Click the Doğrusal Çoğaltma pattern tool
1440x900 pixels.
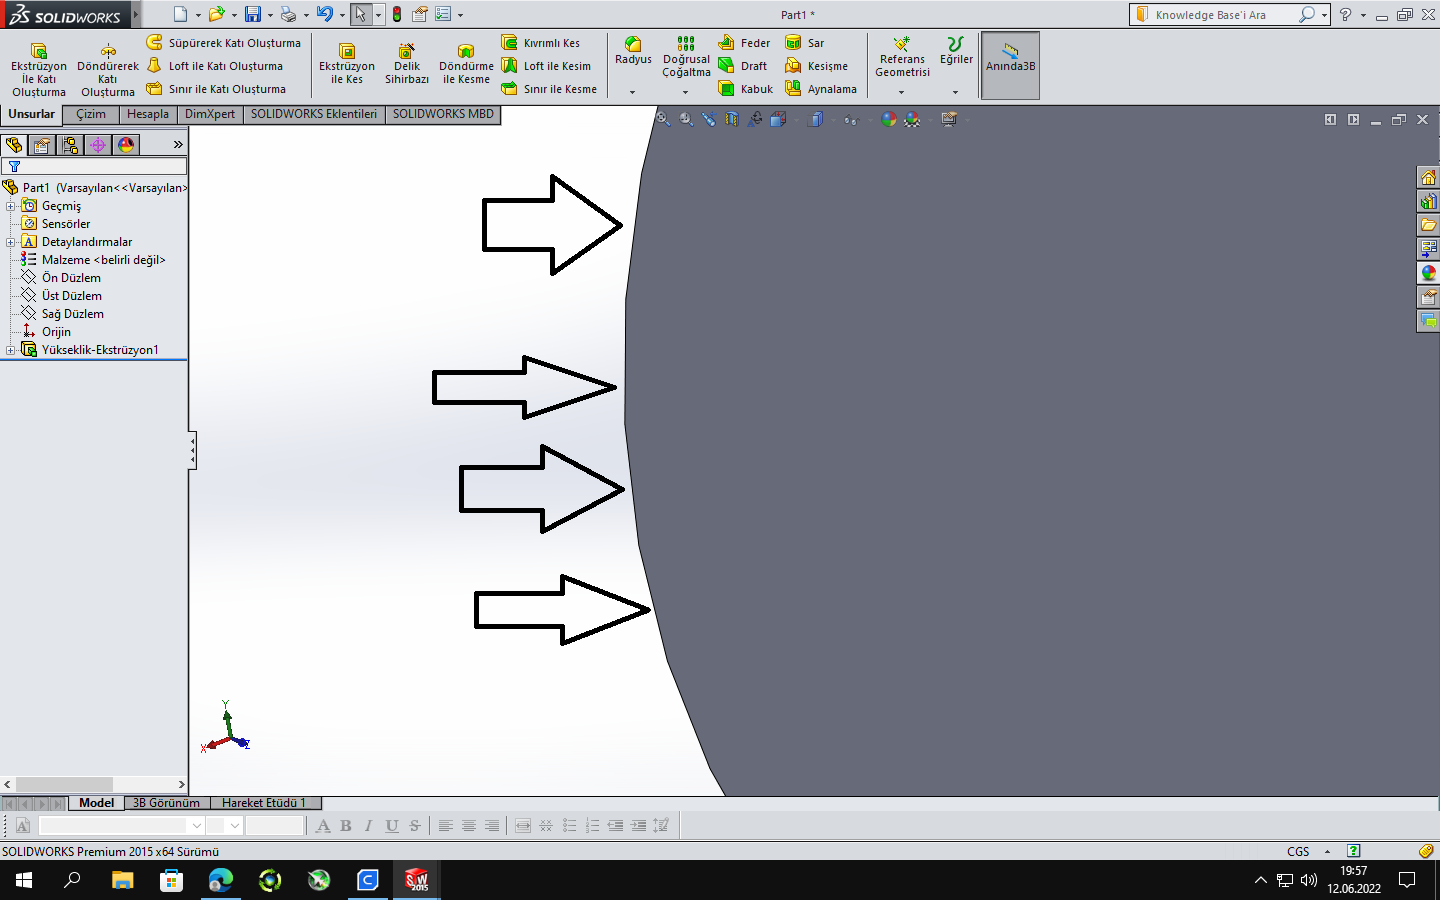coord(686,58)
